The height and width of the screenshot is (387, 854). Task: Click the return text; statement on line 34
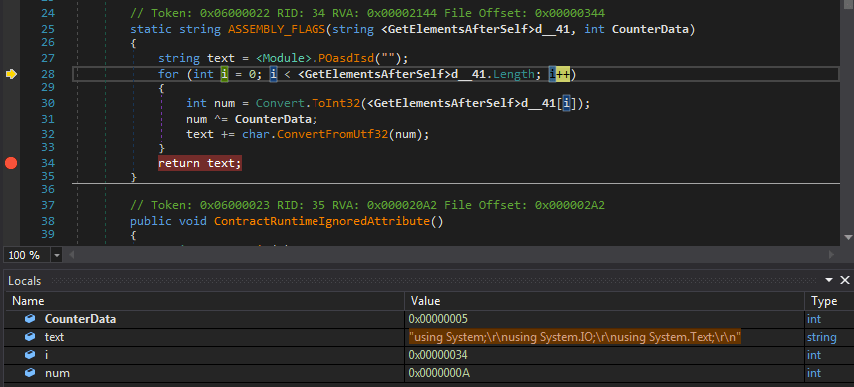pos(199,163)
